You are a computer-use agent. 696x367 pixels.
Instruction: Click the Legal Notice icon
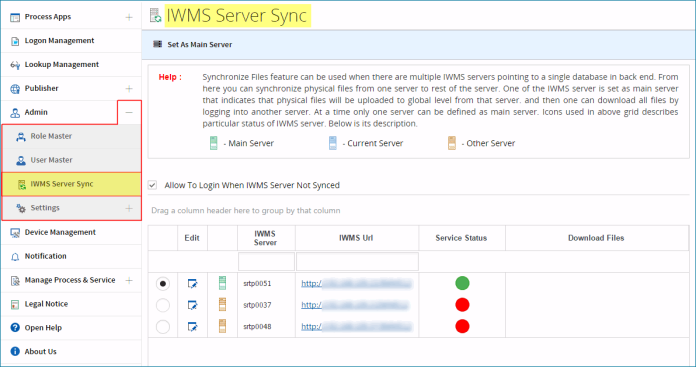pyautogui.click(x=15, y=304)
